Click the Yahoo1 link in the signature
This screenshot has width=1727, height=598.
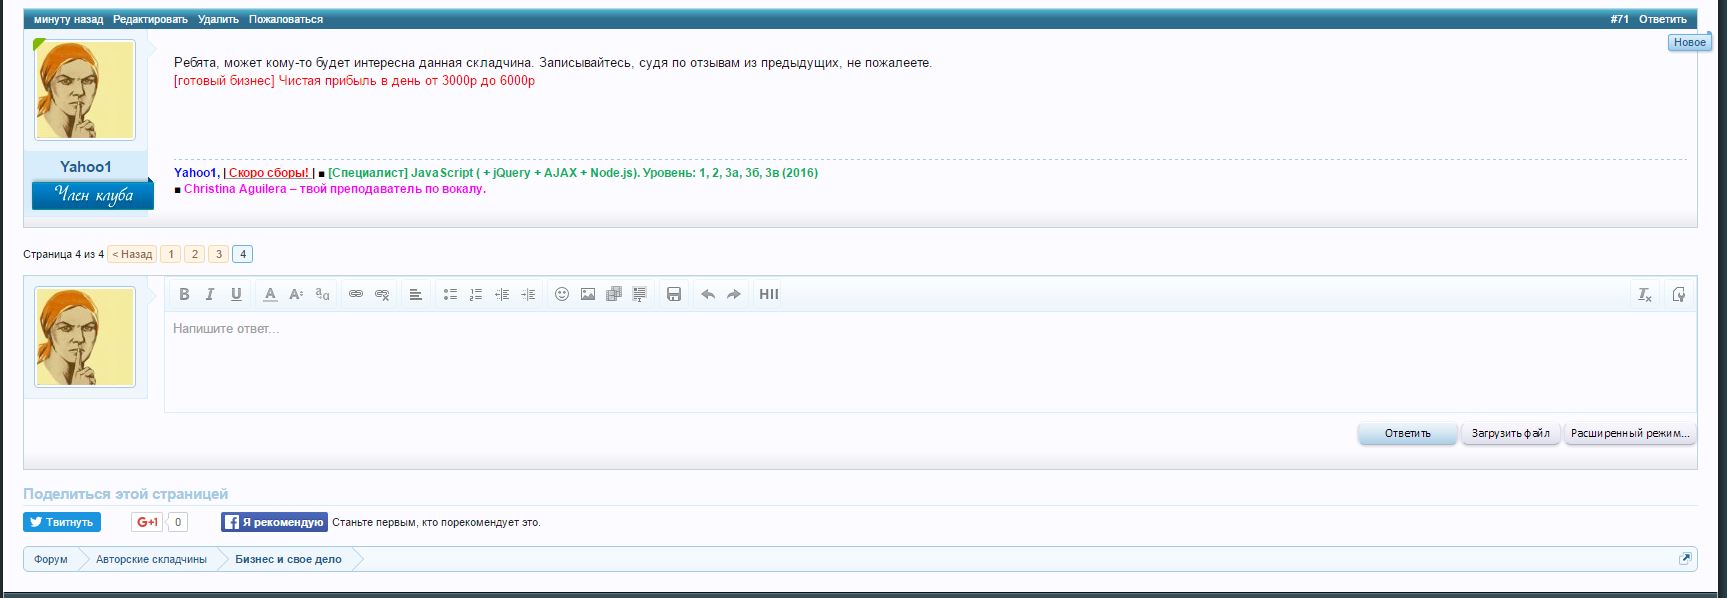pos(195,173)
